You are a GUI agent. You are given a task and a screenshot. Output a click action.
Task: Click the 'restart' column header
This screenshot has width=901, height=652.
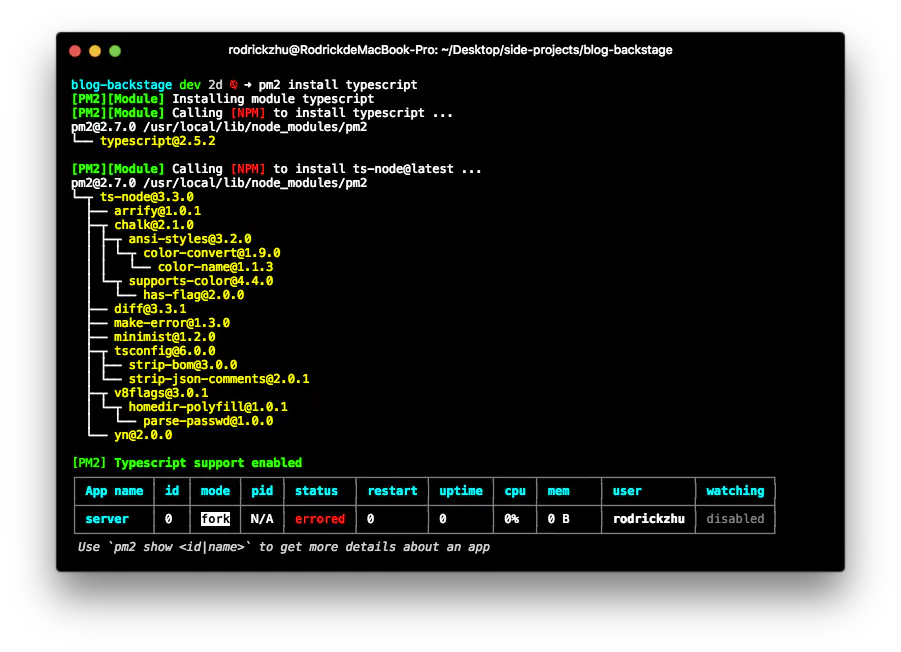(x=392, y=491)
